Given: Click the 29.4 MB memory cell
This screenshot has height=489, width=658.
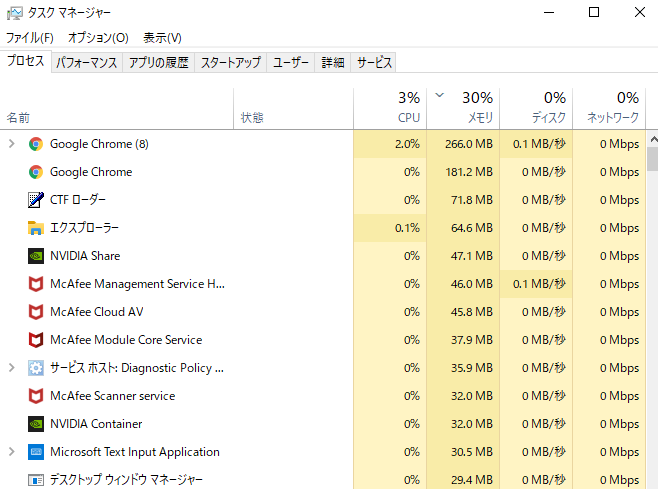Looking at the screenshot, I should 463,480.
